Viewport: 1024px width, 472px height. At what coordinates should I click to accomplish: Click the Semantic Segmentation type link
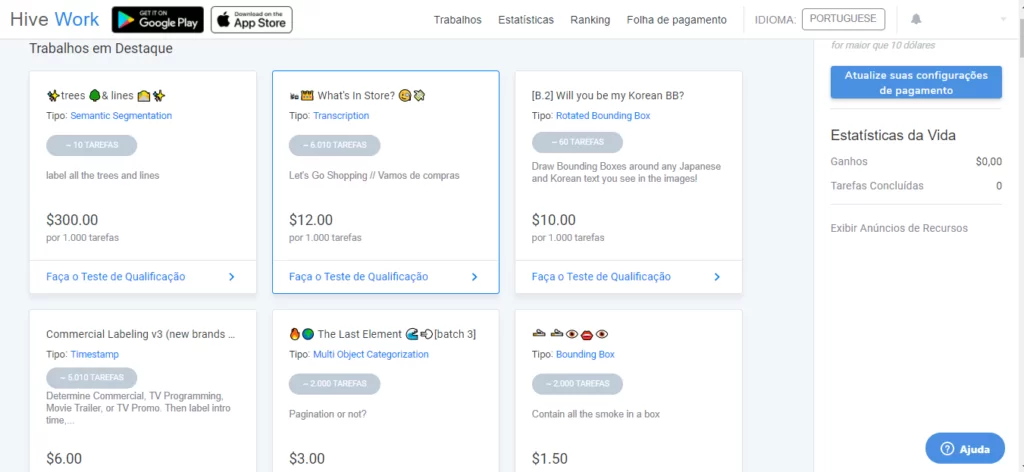[124, 116]
